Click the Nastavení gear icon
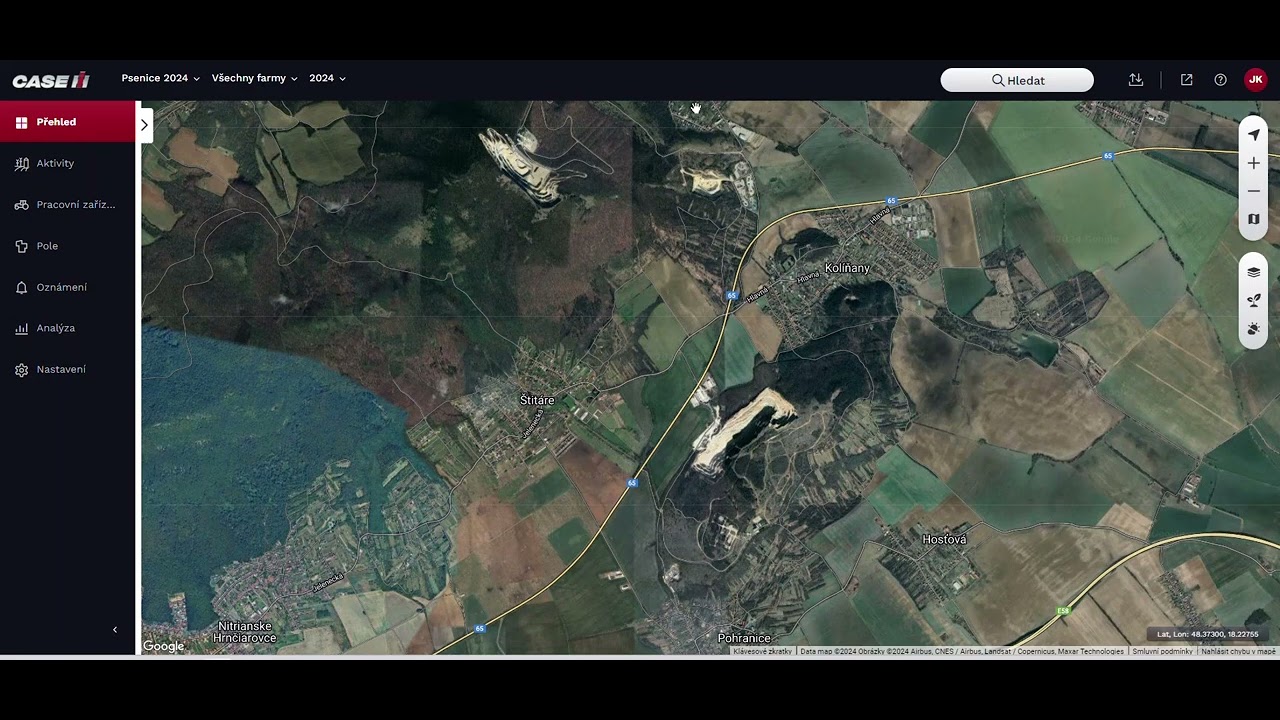 click(21, 370)
